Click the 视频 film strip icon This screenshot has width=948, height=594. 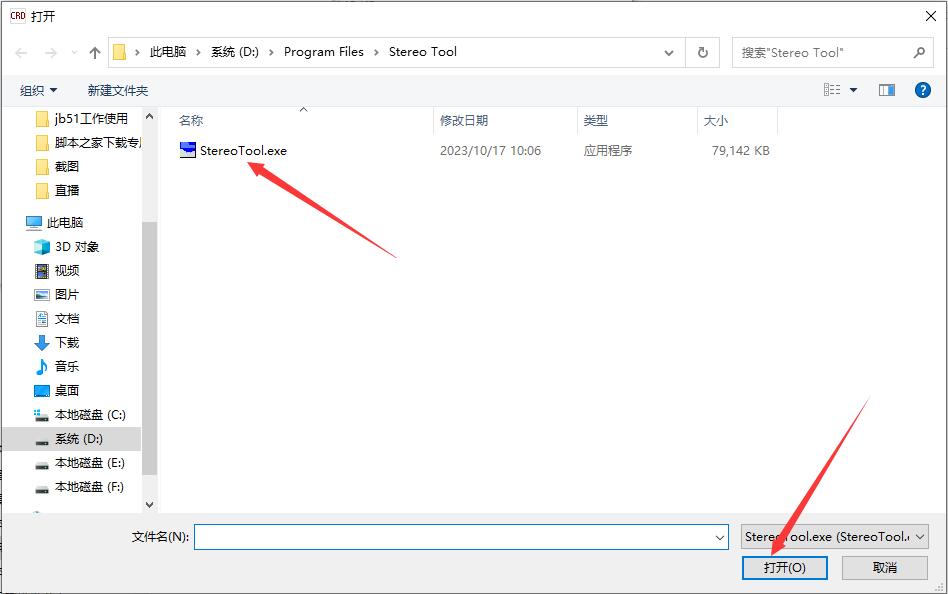tap(42, 271)
